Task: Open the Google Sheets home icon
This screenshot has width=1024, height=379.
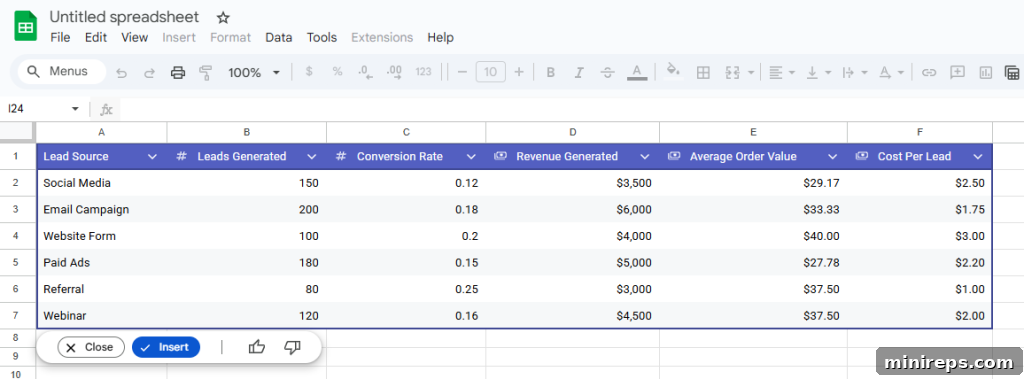Action: [25, 26]
